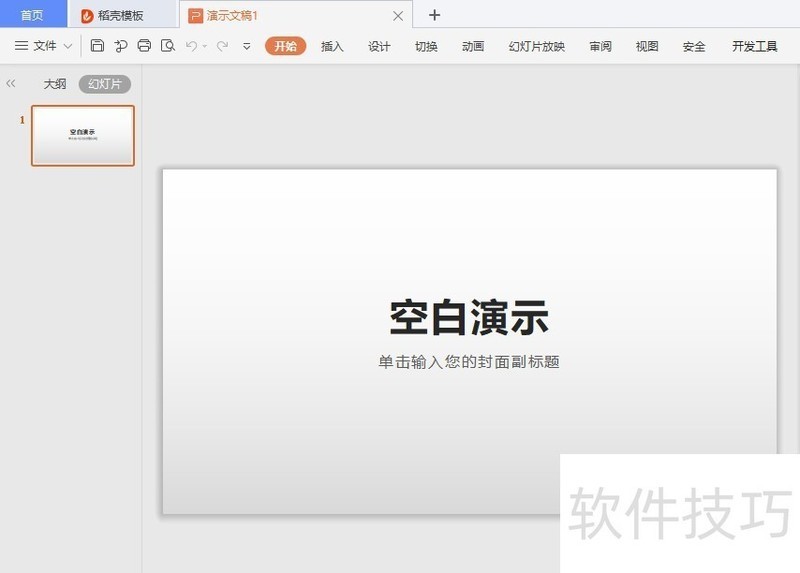Open the 审阅 ribbon tab
Viewport: 800px width, 573px height.
(x=601, y=46)
